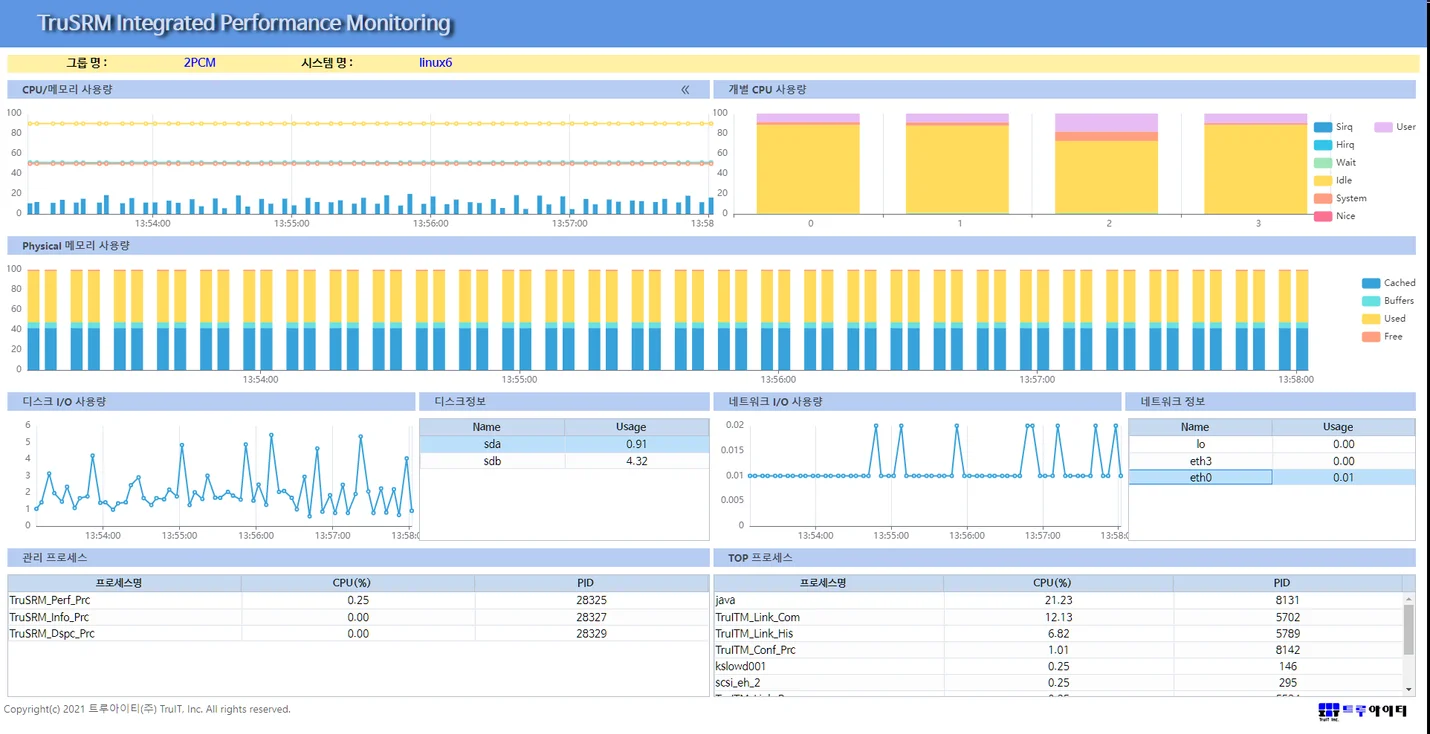Click the TruIT company logo
The height and width of the screenshot is (734, 1430).
coord(1362,711)
